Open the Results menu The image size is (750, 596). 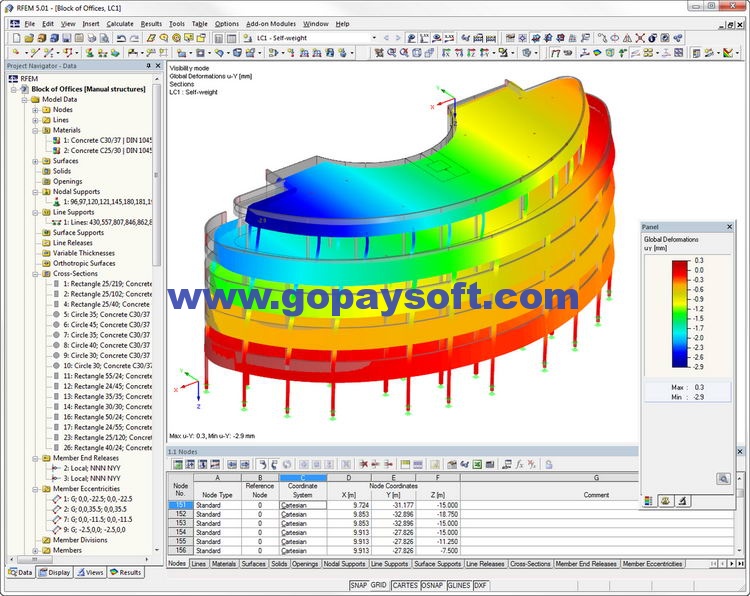point(151,23)
